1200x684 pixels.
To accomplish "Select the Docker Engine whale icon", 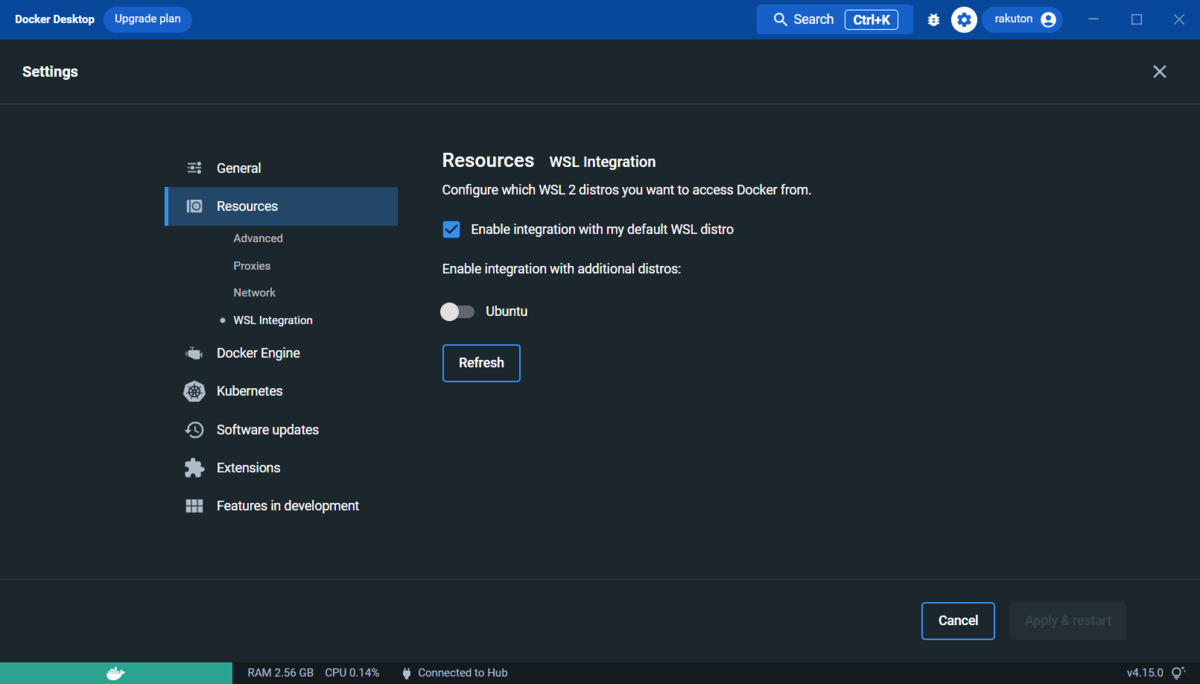I will point(194,352).
